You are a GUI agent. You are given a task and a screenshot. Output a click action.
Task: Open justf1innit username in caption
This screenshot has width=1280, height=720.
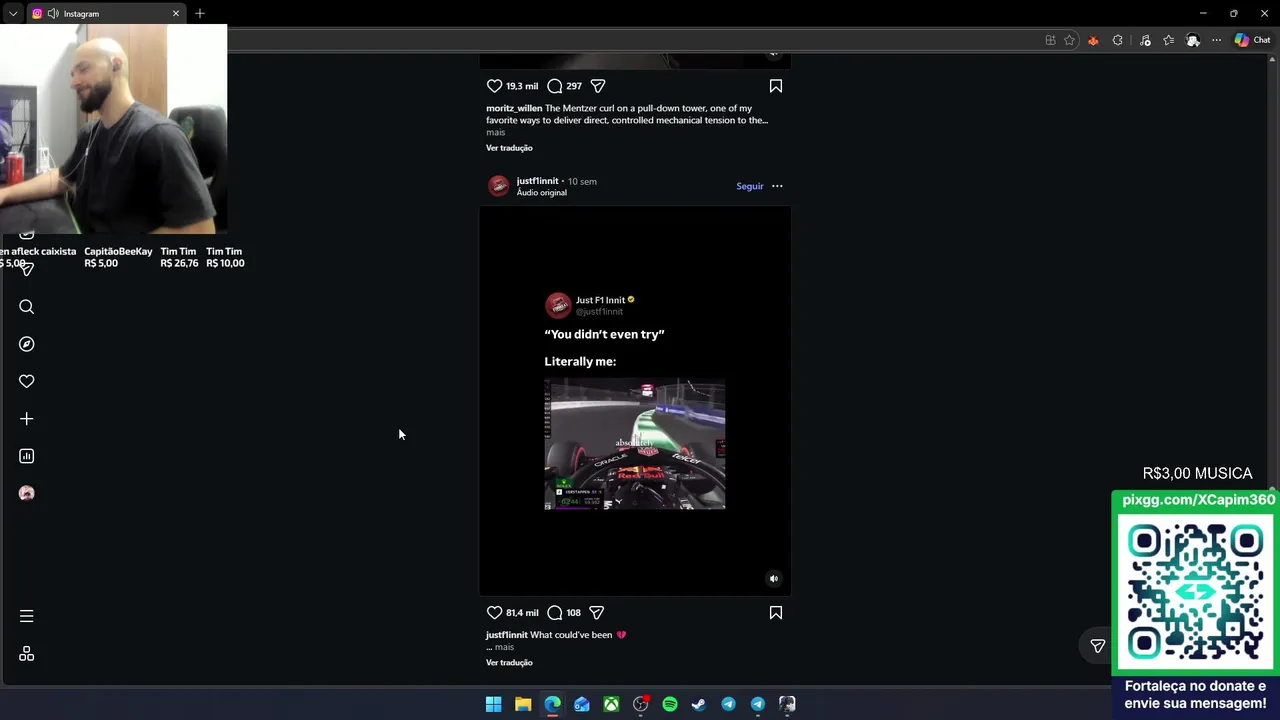coord(507,635)
